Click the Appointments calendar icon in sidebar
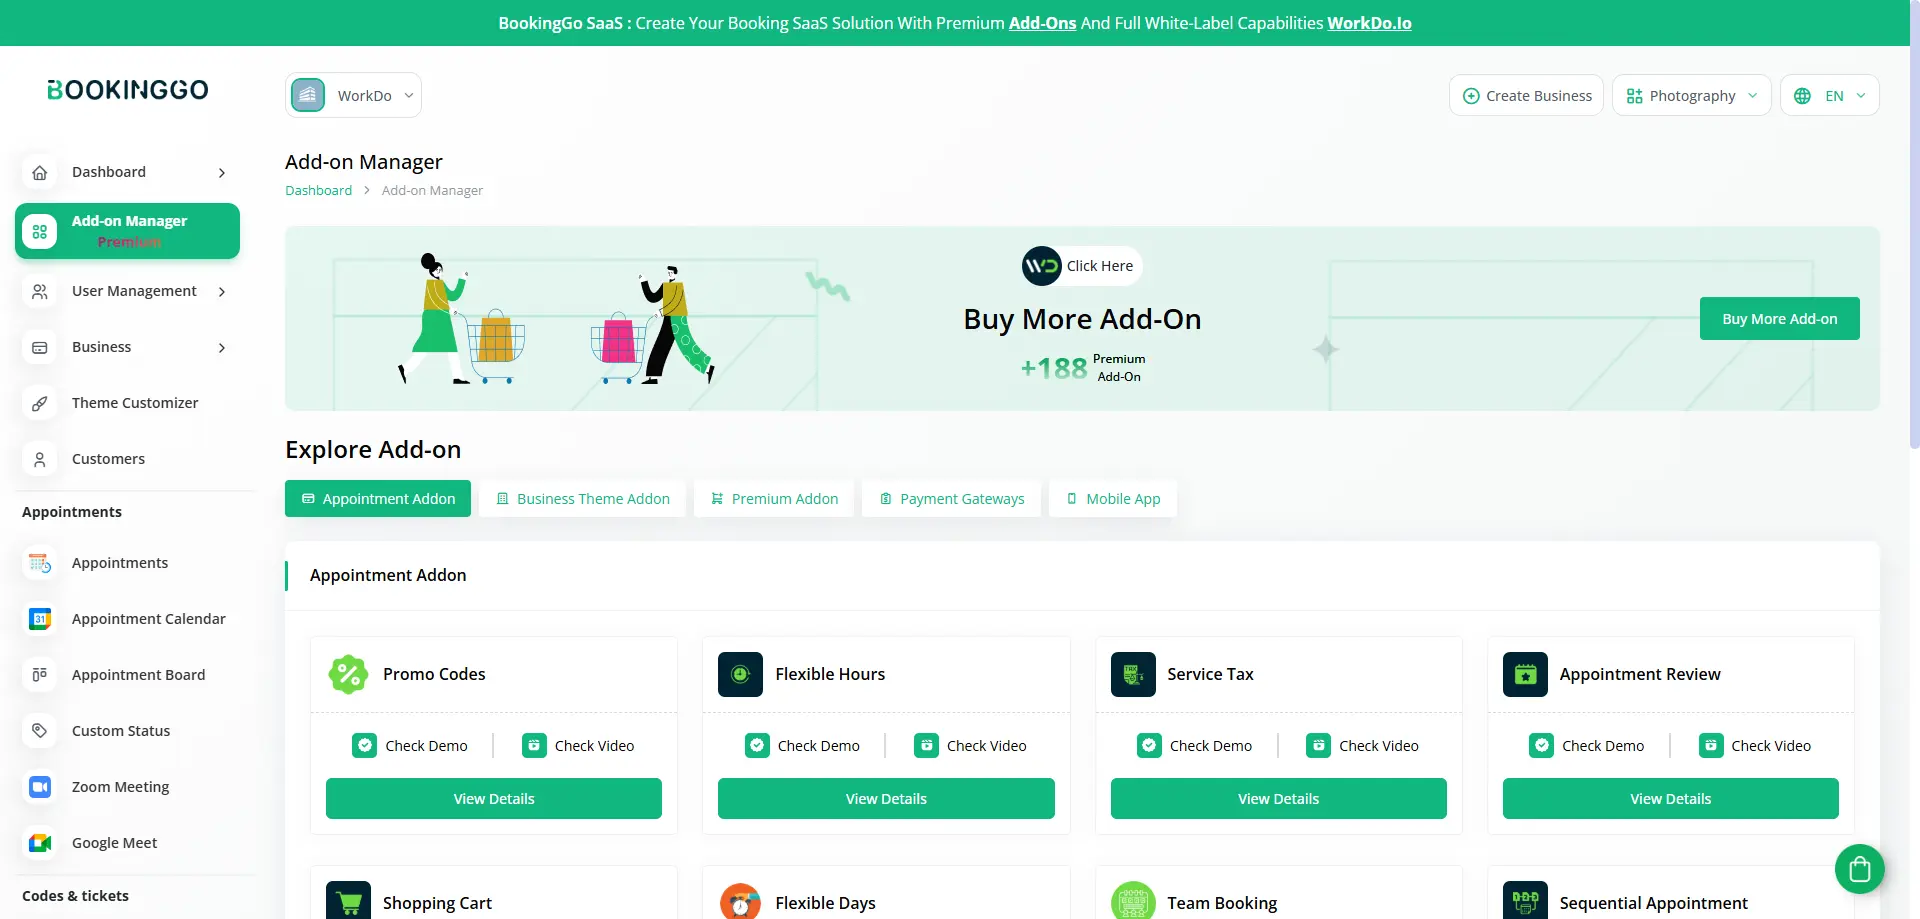This screenshot has width=1920, height=919. click(x=40, y=563)
